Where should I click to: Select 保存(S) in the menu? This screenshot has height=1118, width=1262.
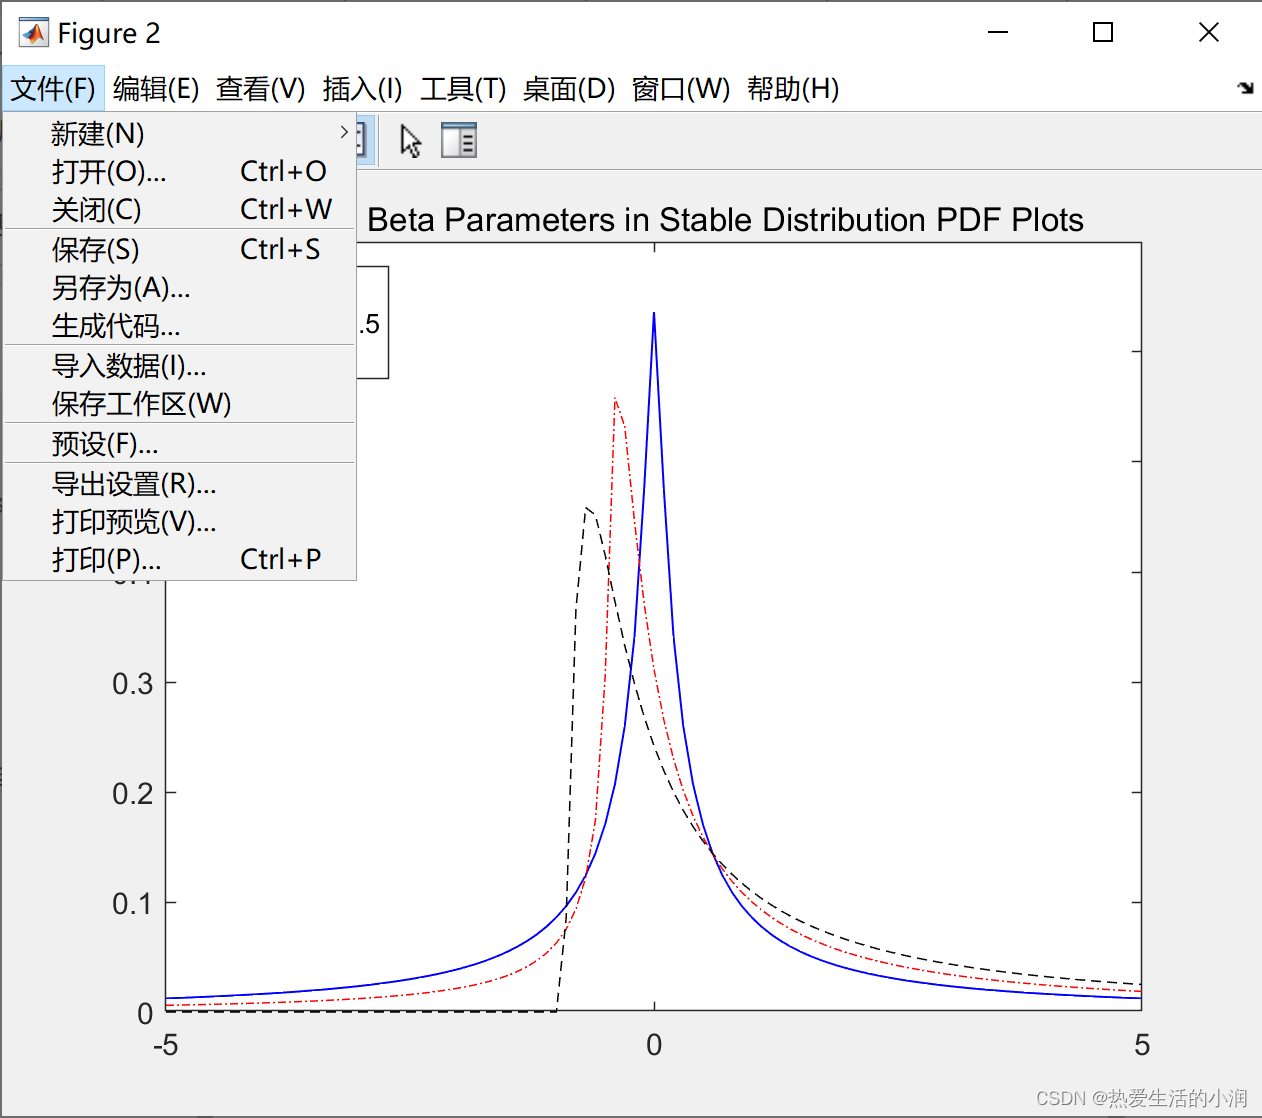coord(180,249)
